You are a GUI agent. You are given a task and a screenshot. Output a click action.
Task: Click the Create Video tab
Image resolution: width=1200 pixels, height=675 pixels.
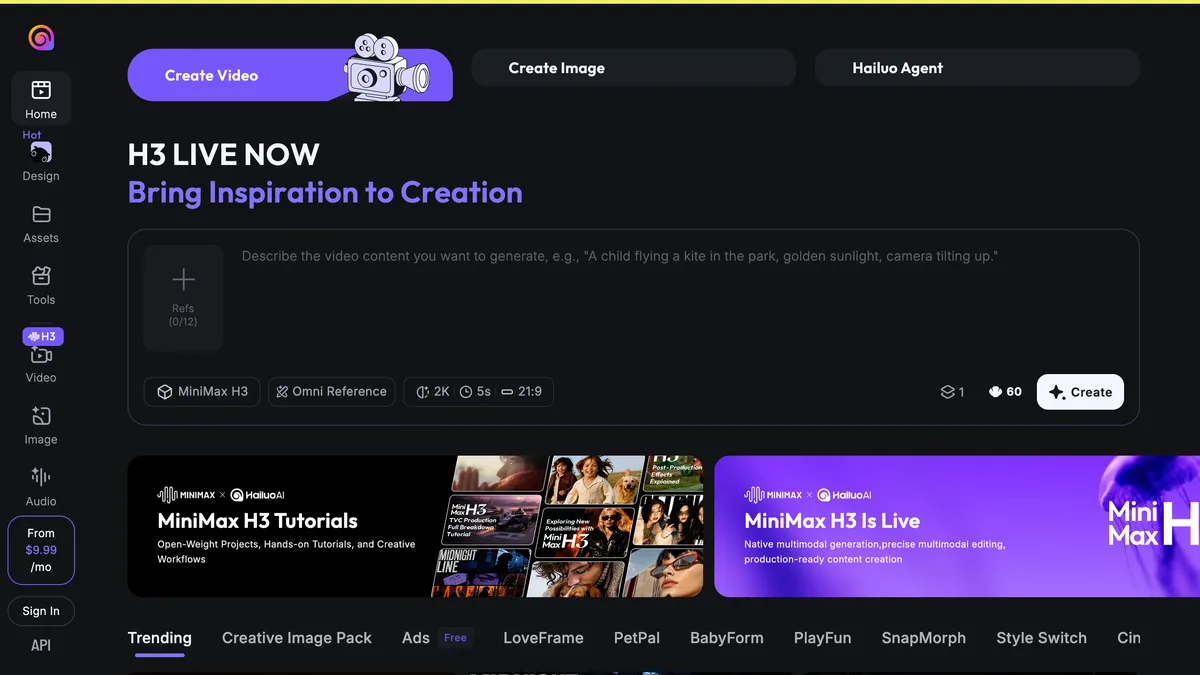point(290,75)
